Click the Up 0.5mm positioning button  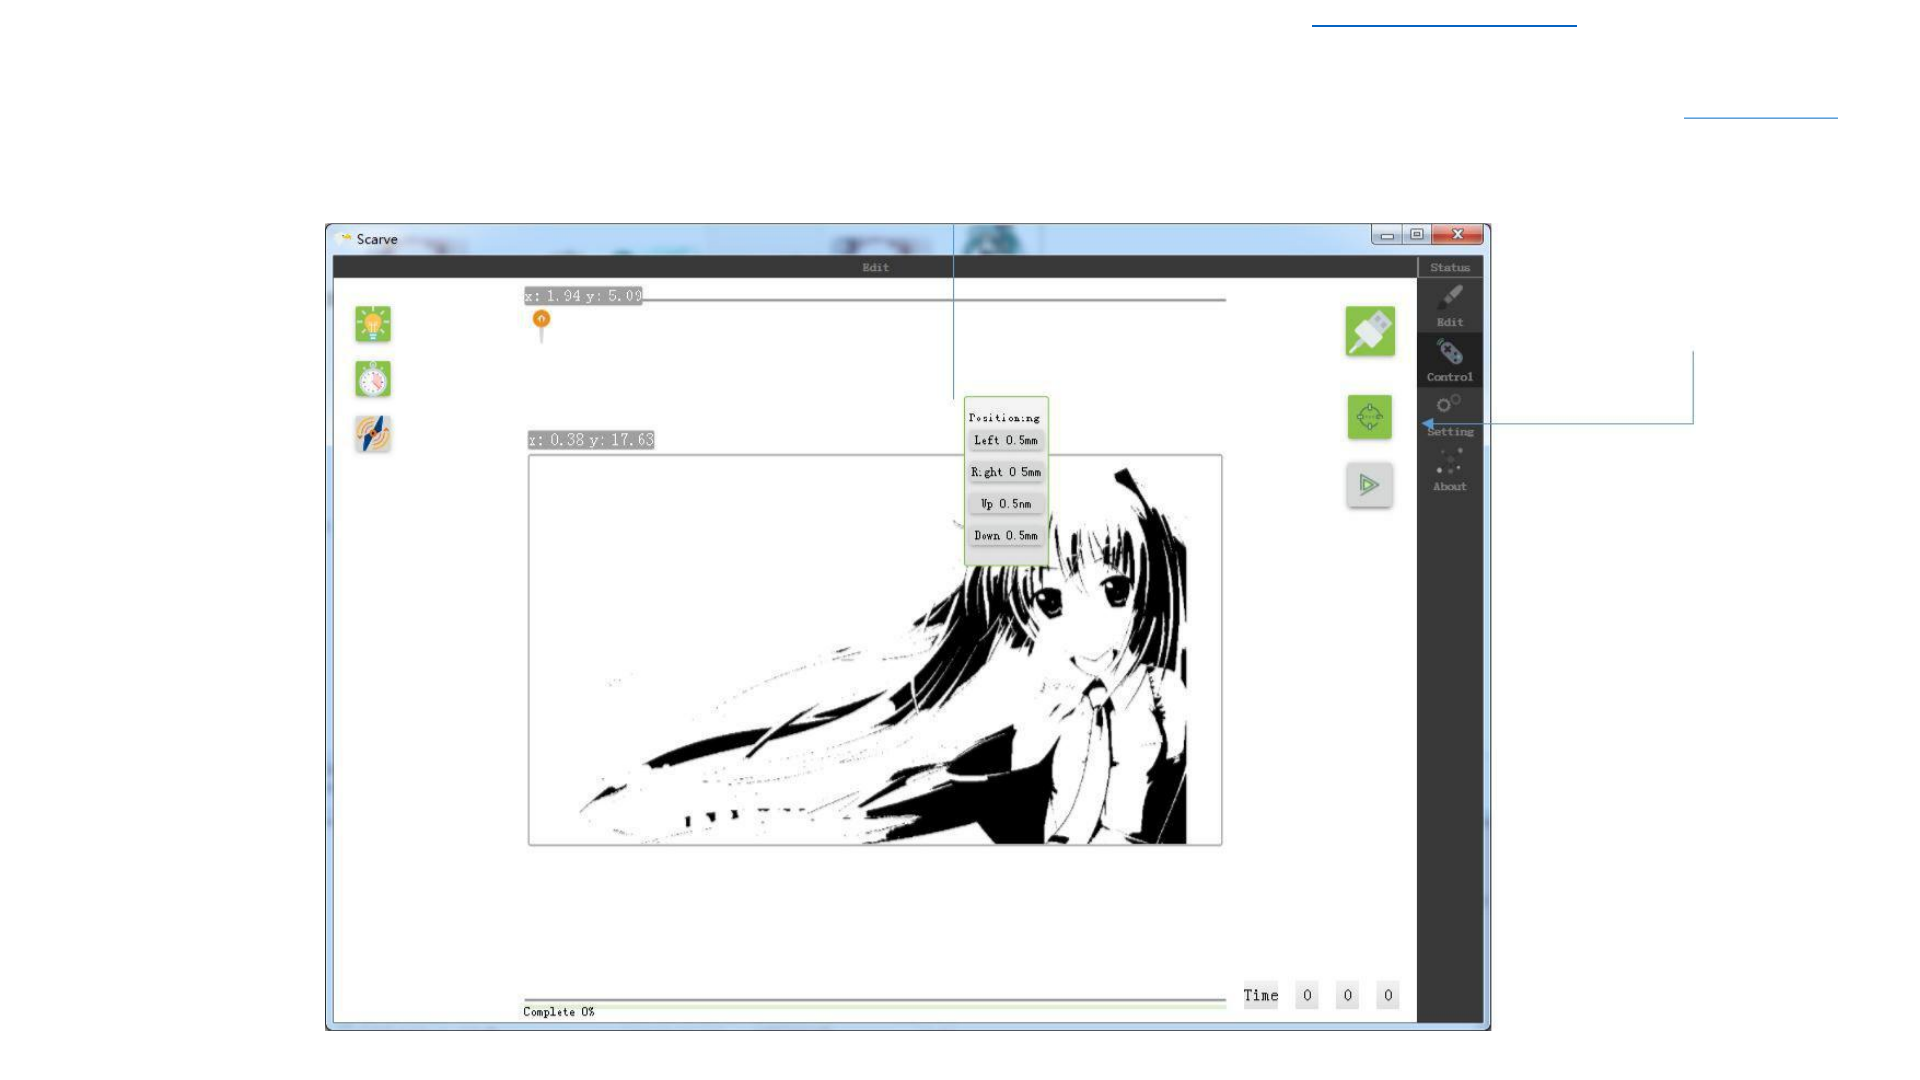1006,504
